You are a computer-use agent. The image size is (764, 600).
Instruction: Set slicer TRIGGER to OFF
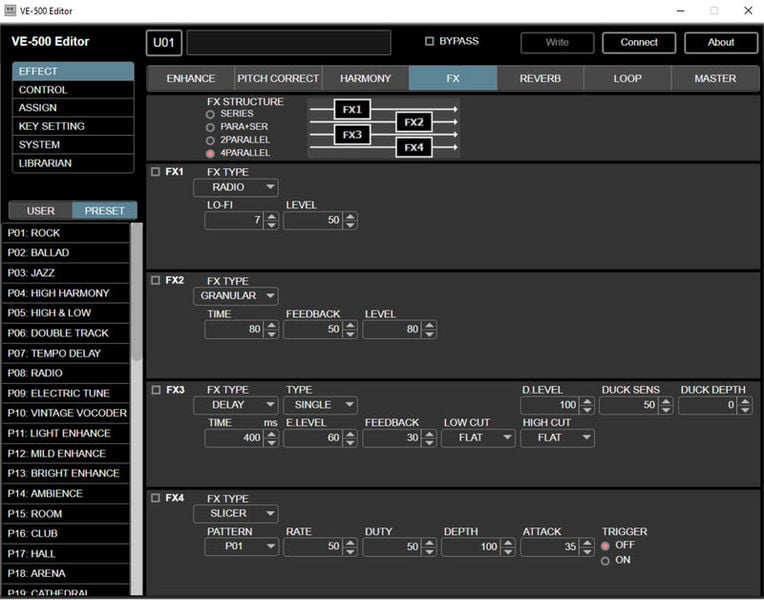tap(605, 545)
